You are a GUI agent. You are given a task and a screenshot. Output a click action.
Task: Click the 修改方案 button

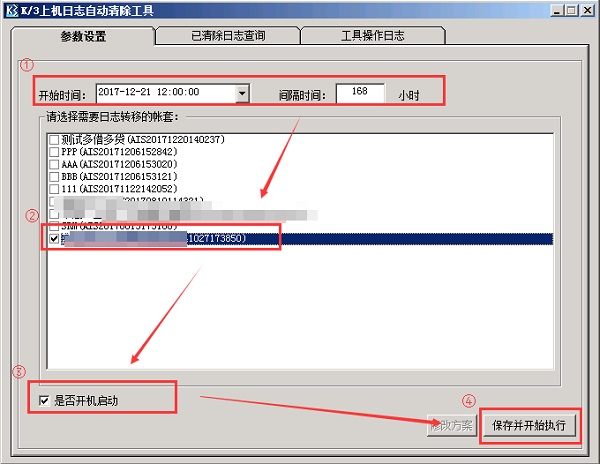click(450, 425)
